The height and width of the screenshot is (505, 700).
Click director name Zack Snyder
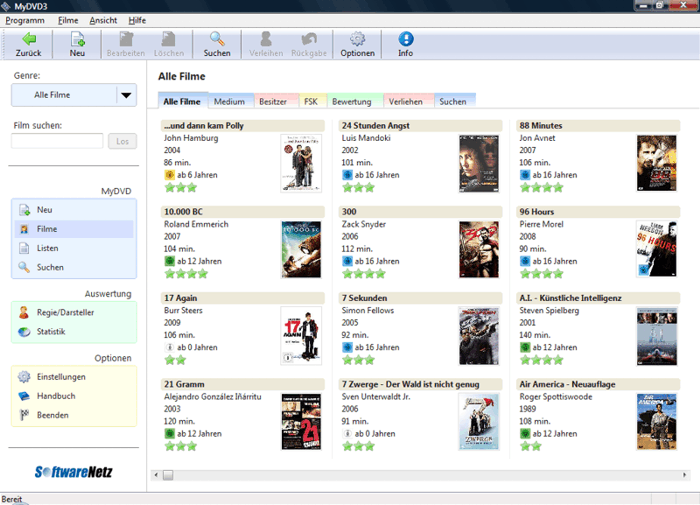click(364, 224)
